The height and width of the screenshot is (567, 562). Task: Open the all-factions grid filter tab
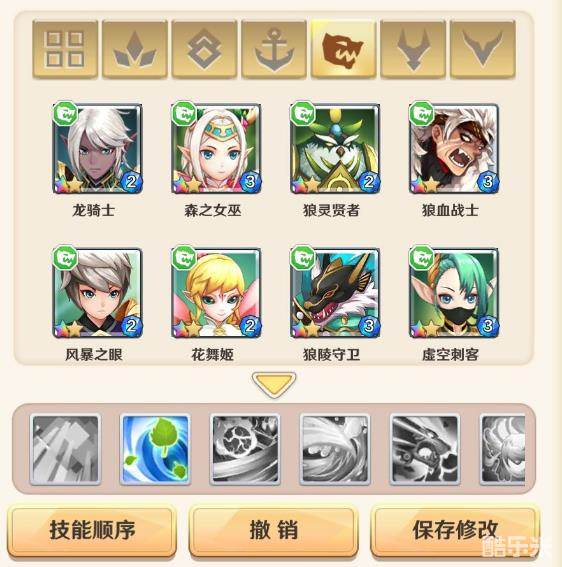[x=65, y=50]
